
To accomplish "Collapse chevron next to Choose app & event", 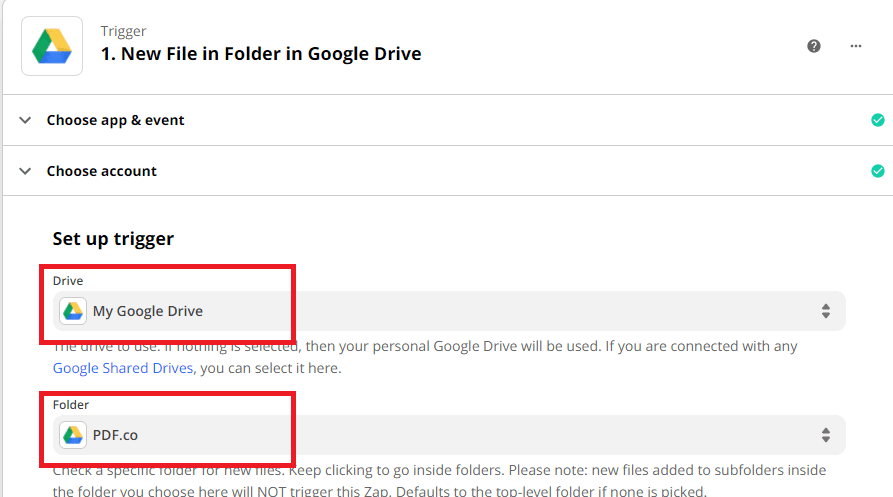I will pos(25,120).
